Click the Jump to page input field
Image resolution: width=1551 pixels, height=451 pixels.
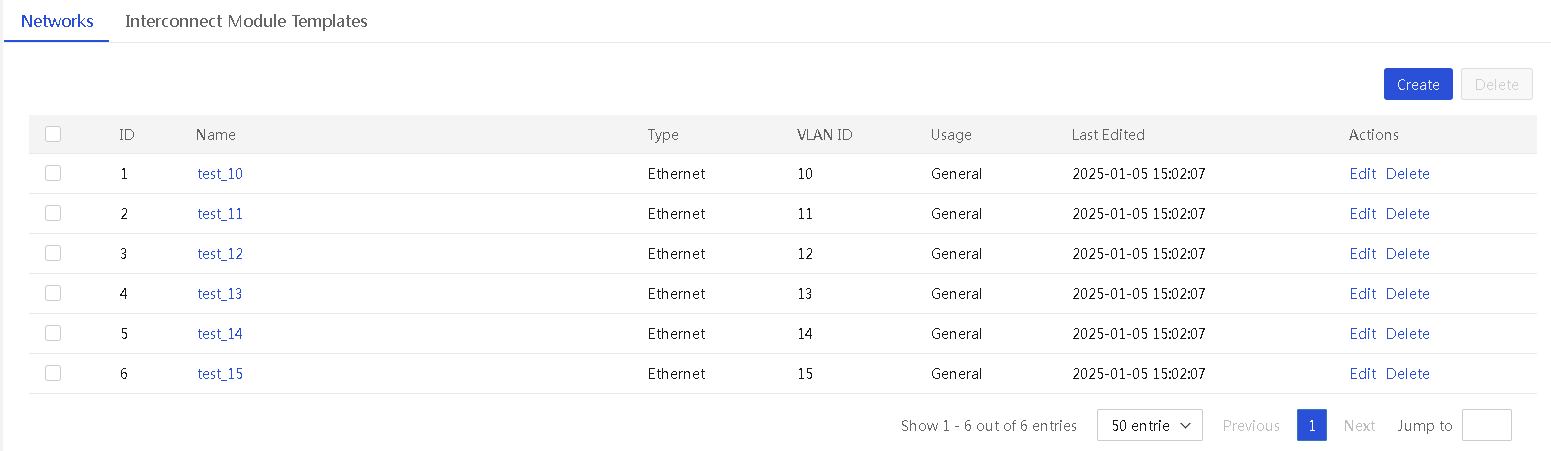point(1487,425)
